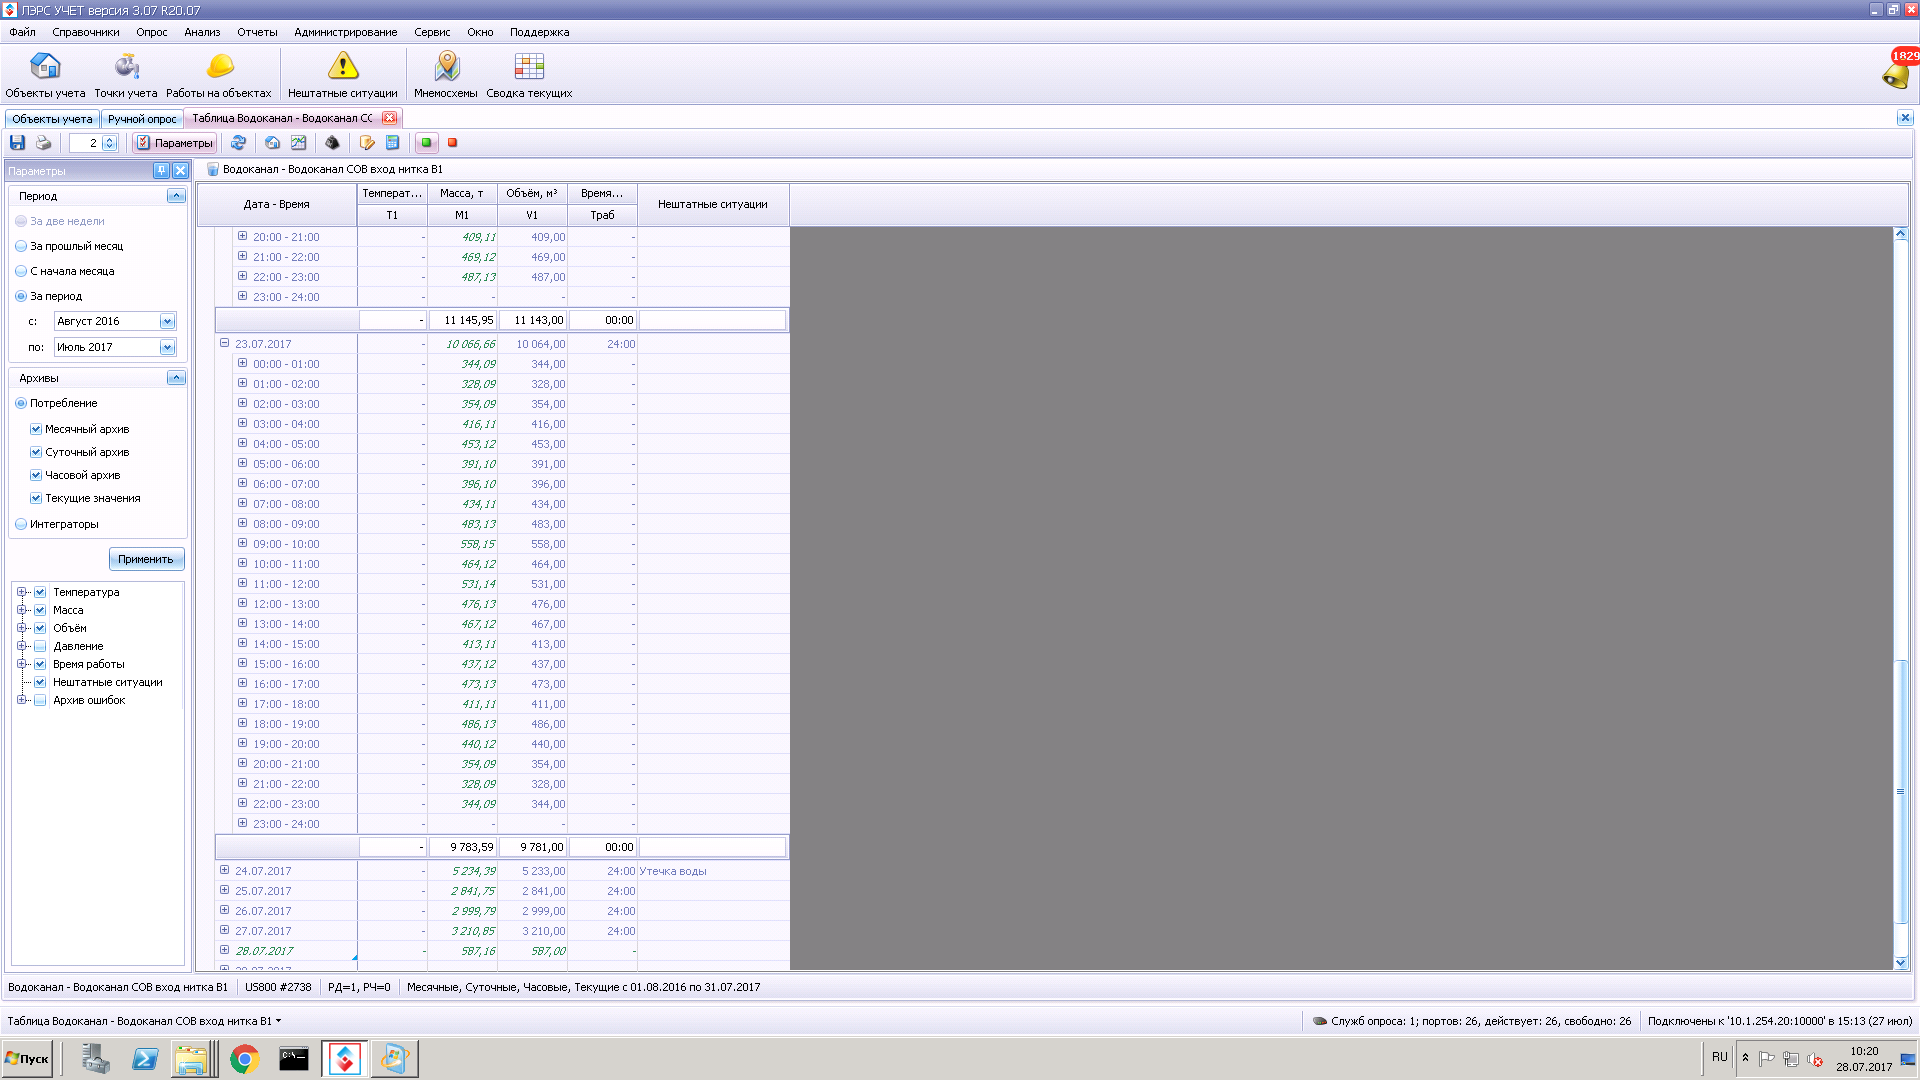Switch to Ручной опрос tab
The image size is (1920, 1080).
coord(142,119)
